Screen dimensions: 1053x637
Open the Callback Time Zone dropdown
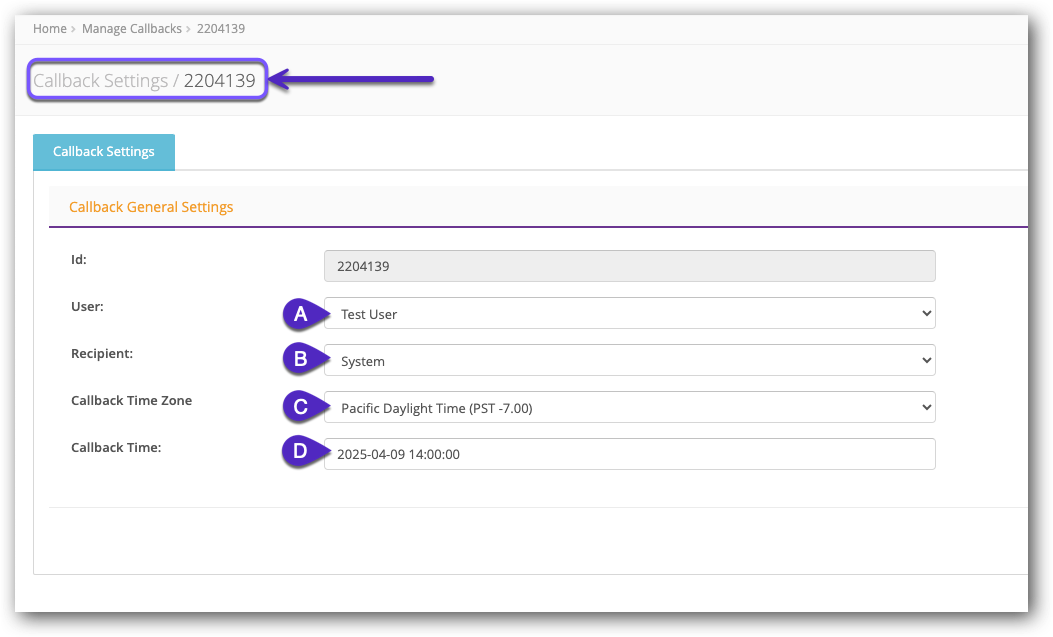point(629,407)
